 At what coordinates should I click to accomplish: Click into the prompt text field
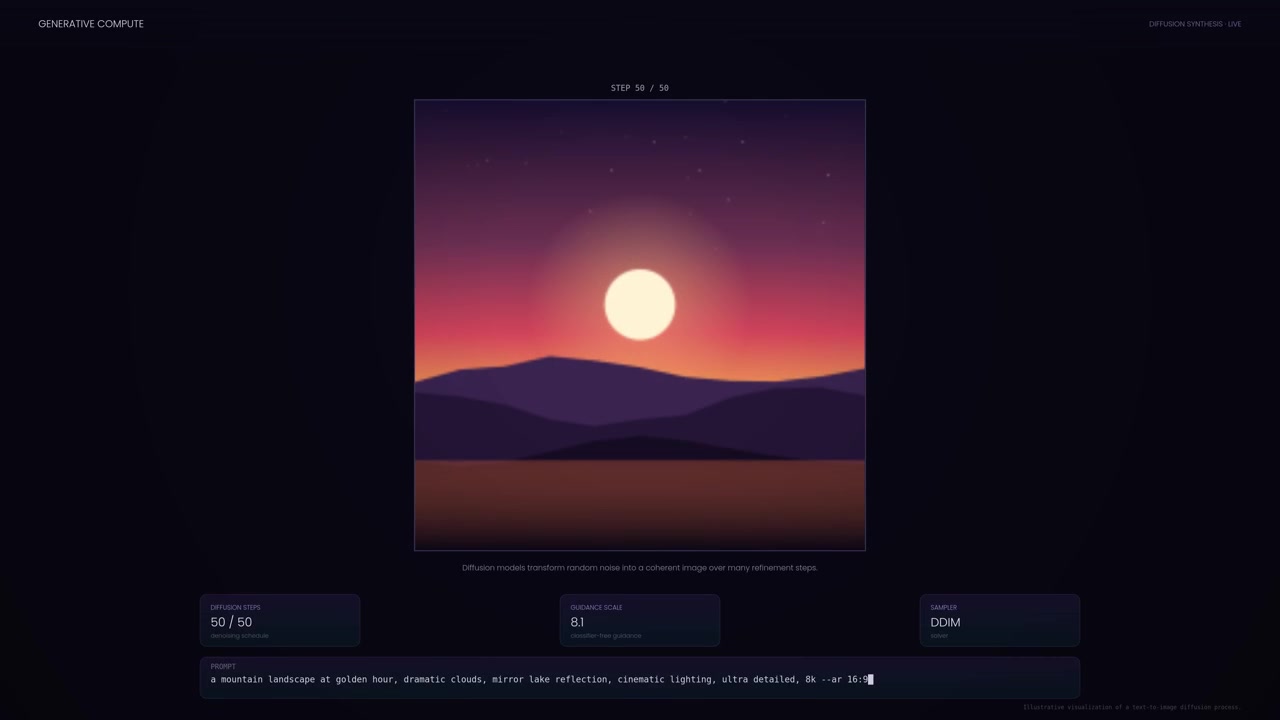[640, 678]
